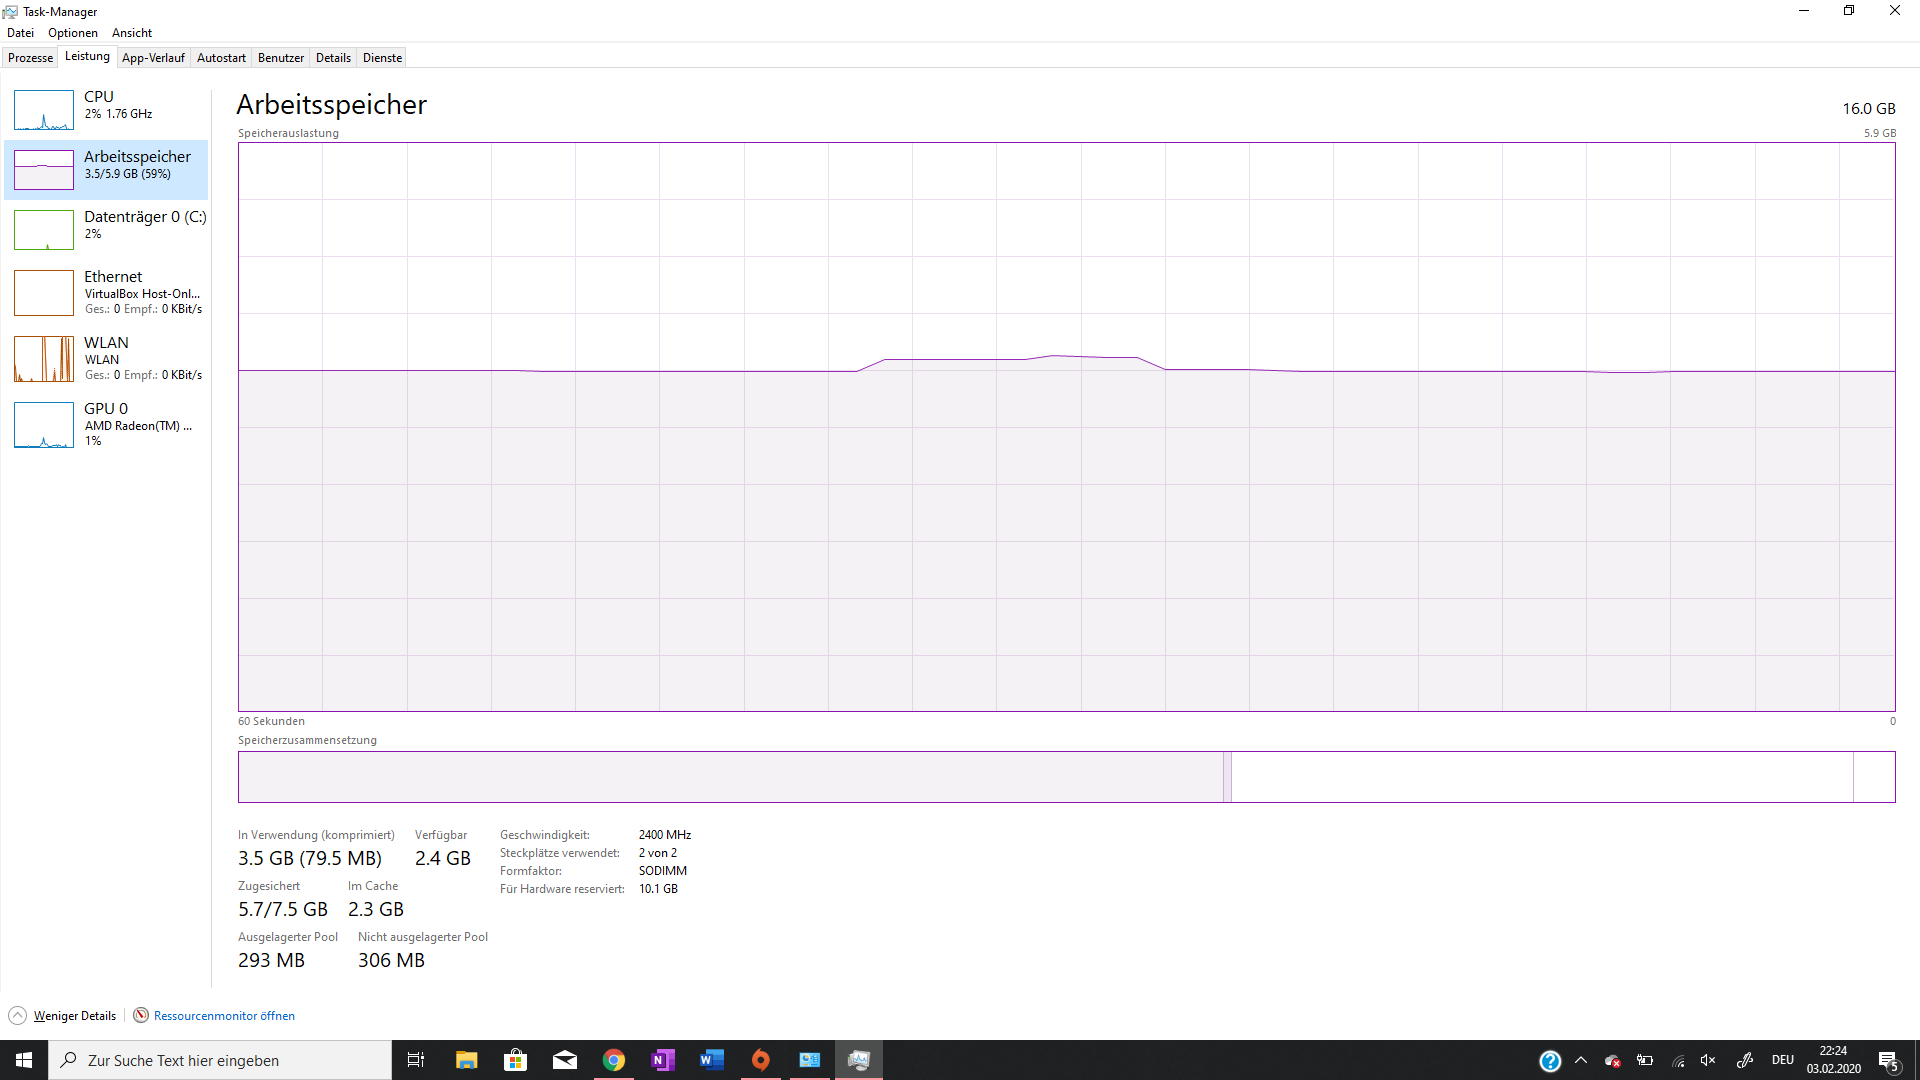Click the Ressourcenmonitor icon

(x=141, y=1015)
